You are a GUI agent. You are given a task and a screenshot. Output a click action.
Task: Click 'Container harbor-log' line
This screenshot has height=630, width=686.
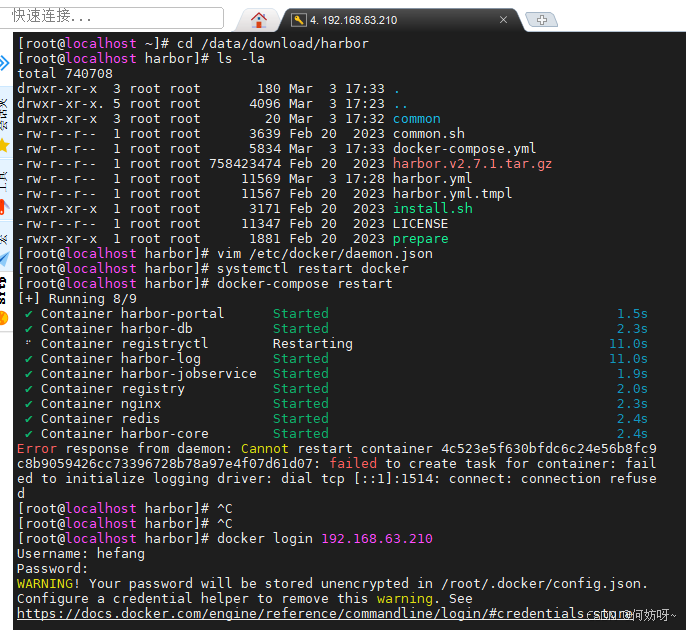[121, 358]
